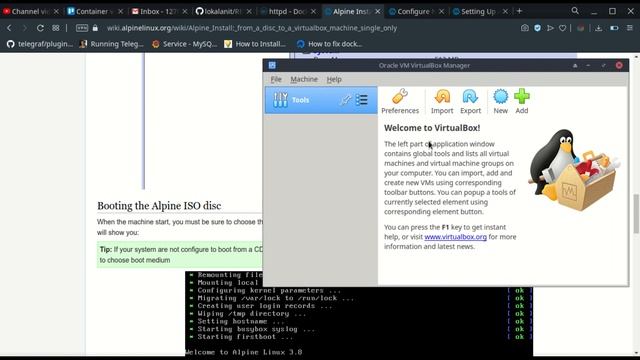Follow the www.virtualbox.org link
The width and height of the screenshot is (640, 360).
coord(456,237)
